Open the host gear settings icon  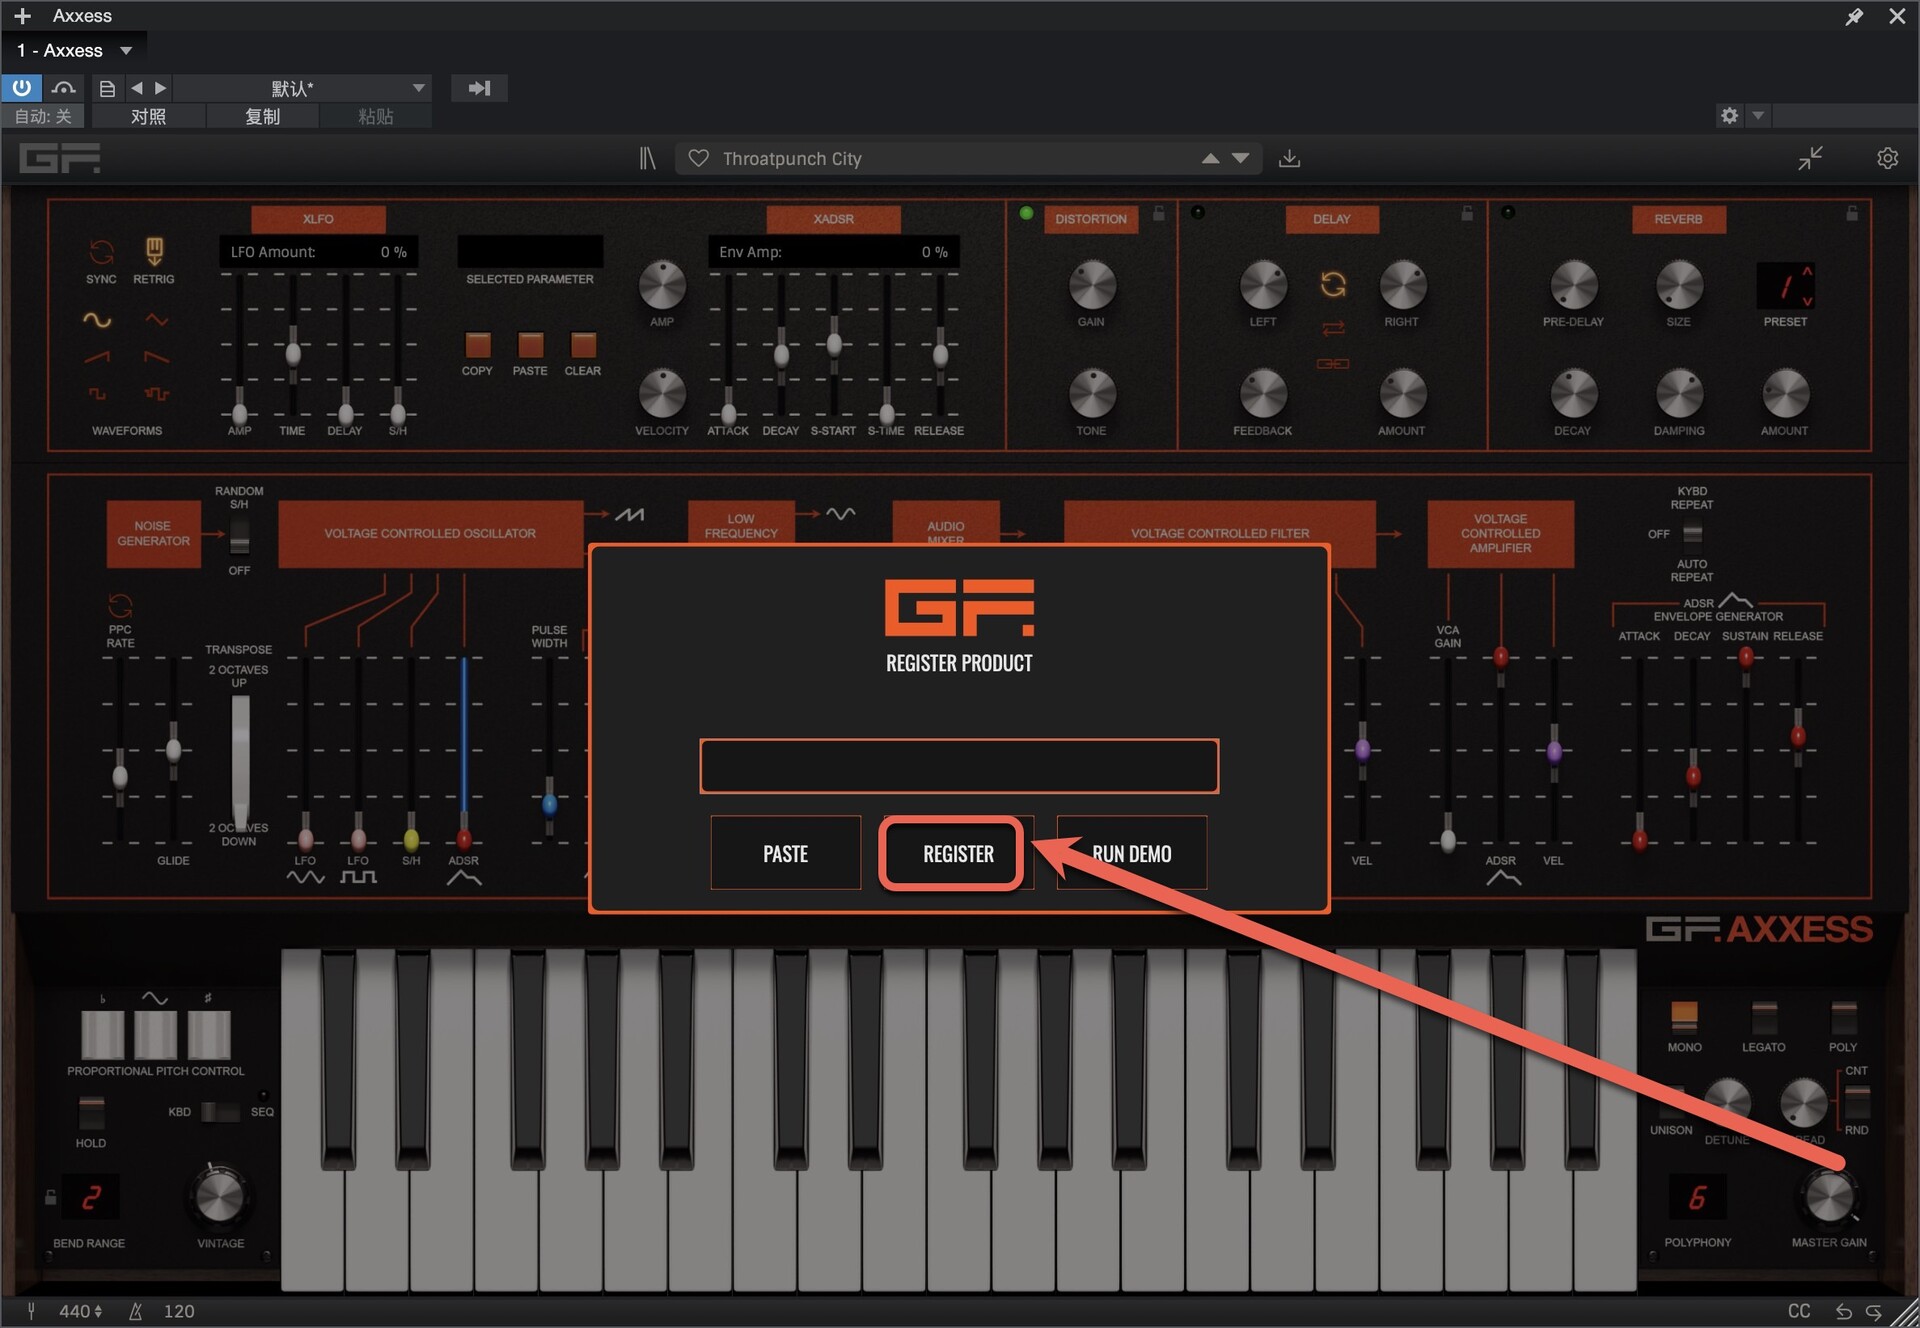coord(1729,116)
